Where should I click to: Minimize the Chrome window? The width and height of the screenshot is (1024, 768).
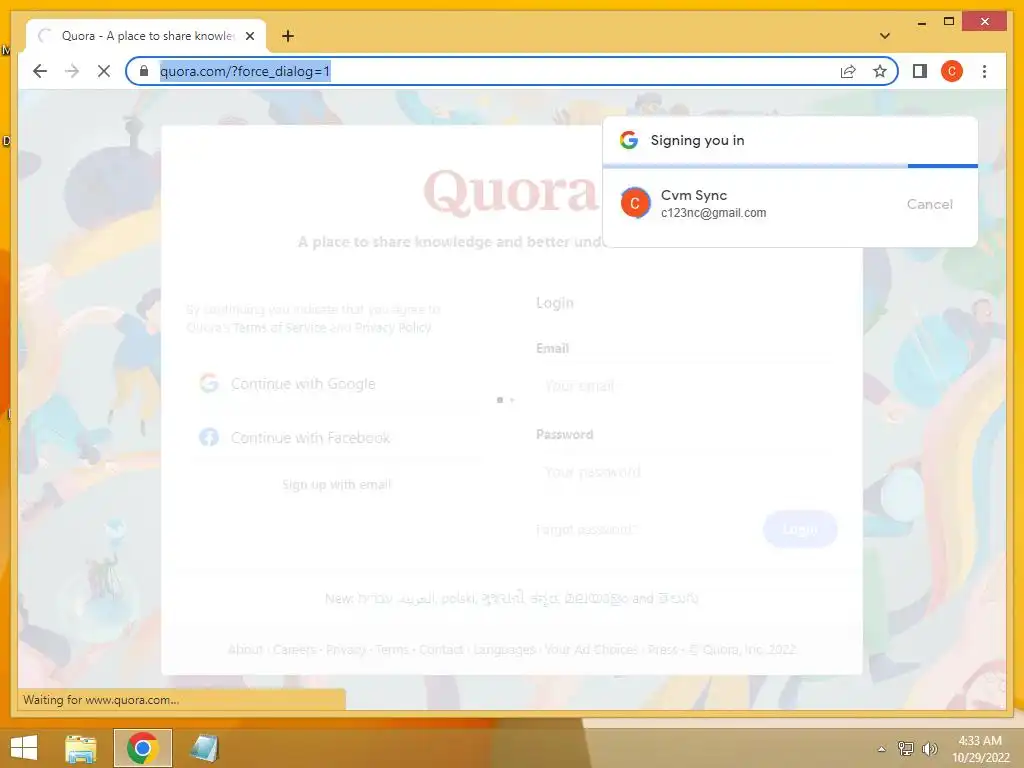point(921,23)
